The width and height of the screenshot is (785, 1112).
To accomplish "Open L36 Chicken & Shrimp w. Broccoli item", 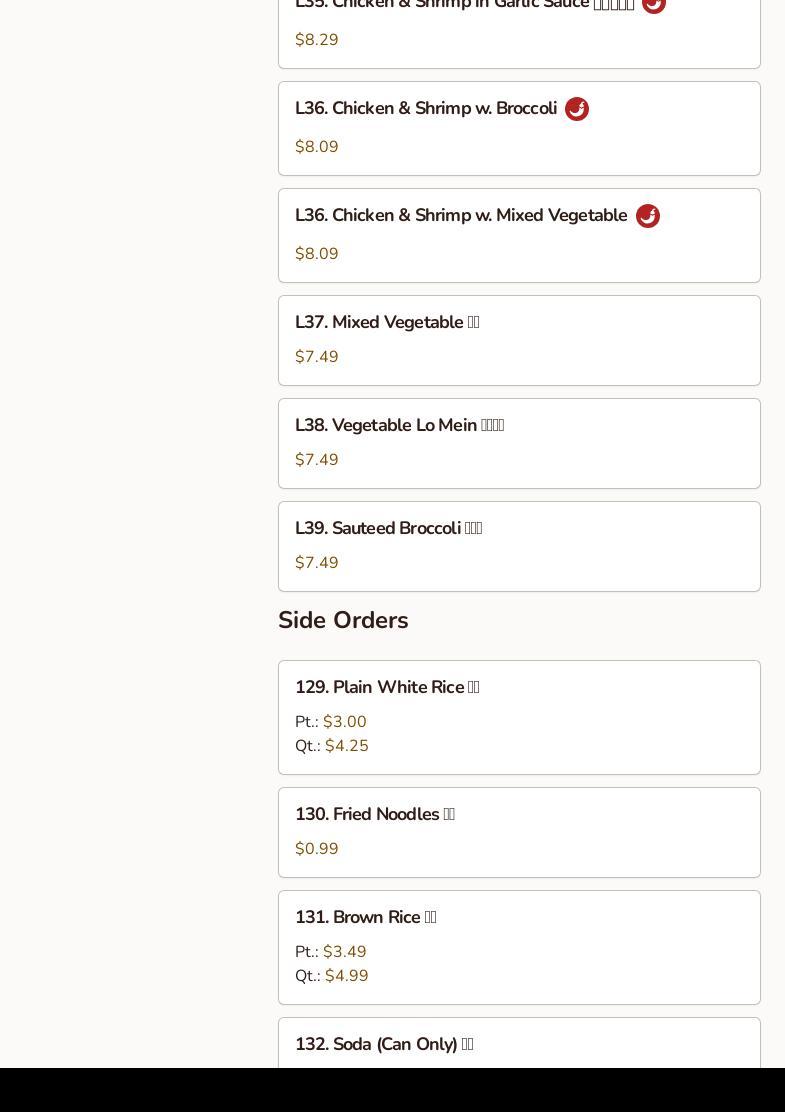I will (x=519, y=128).
